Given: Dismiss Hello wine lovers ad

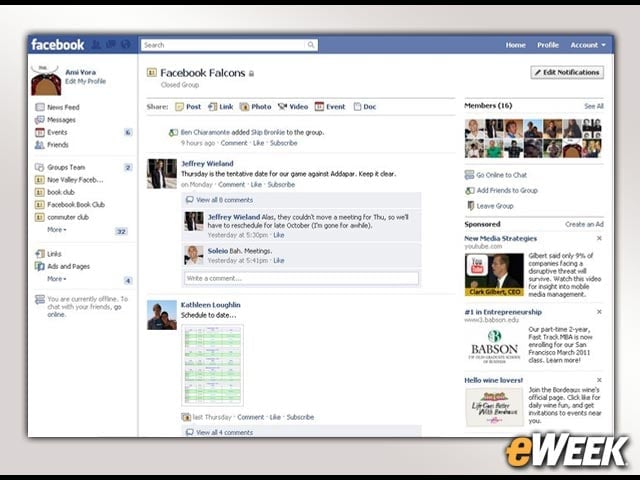Looking at the screenshot, I should click(599, 380).
